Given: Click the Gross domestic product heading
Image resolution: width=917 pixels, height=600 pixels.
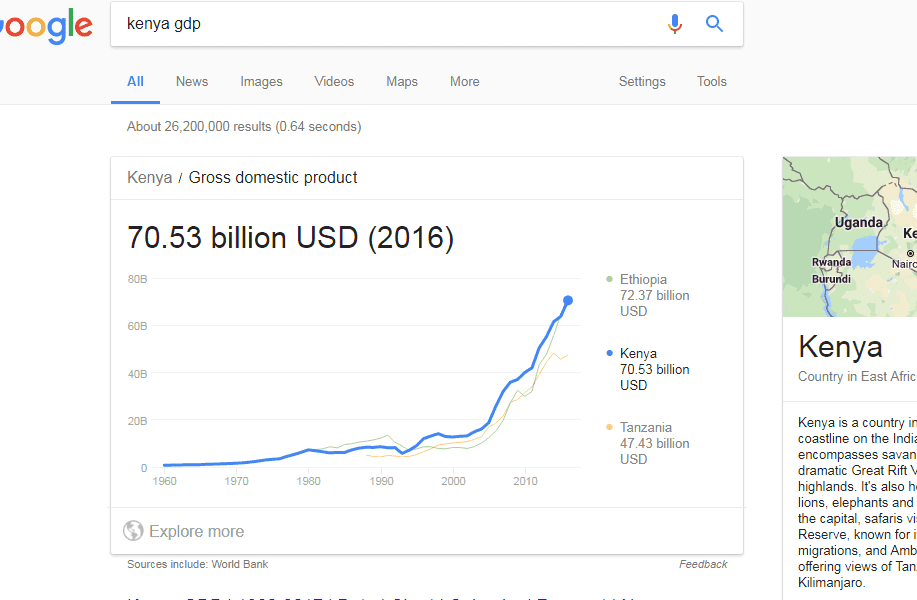Looking at the screenshot, I should click(x=273, y=178).
